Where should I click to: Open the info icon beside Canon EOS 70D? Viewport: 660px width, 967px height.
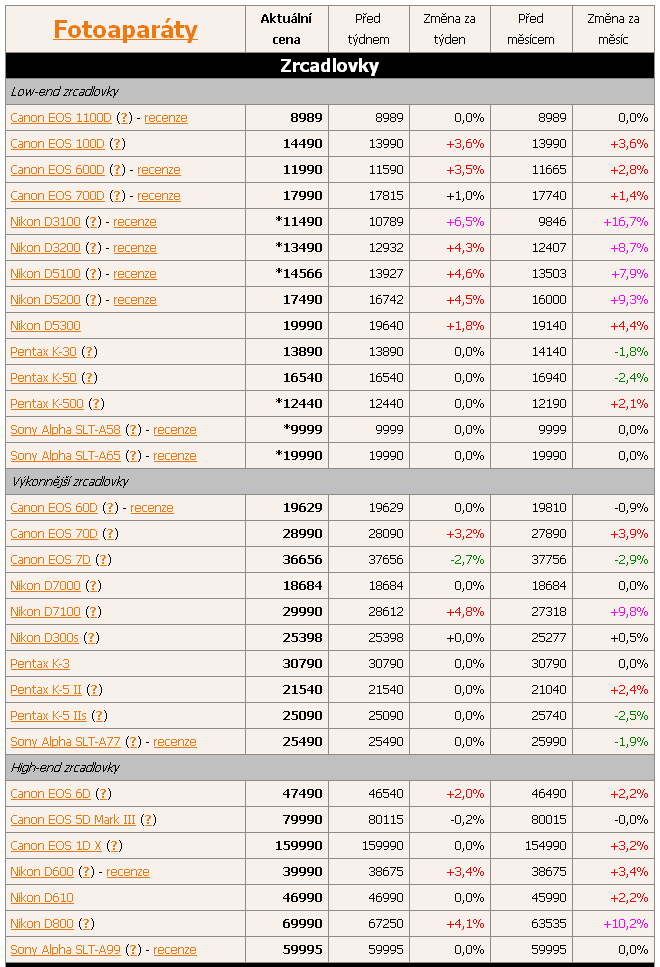pos(111,534)
